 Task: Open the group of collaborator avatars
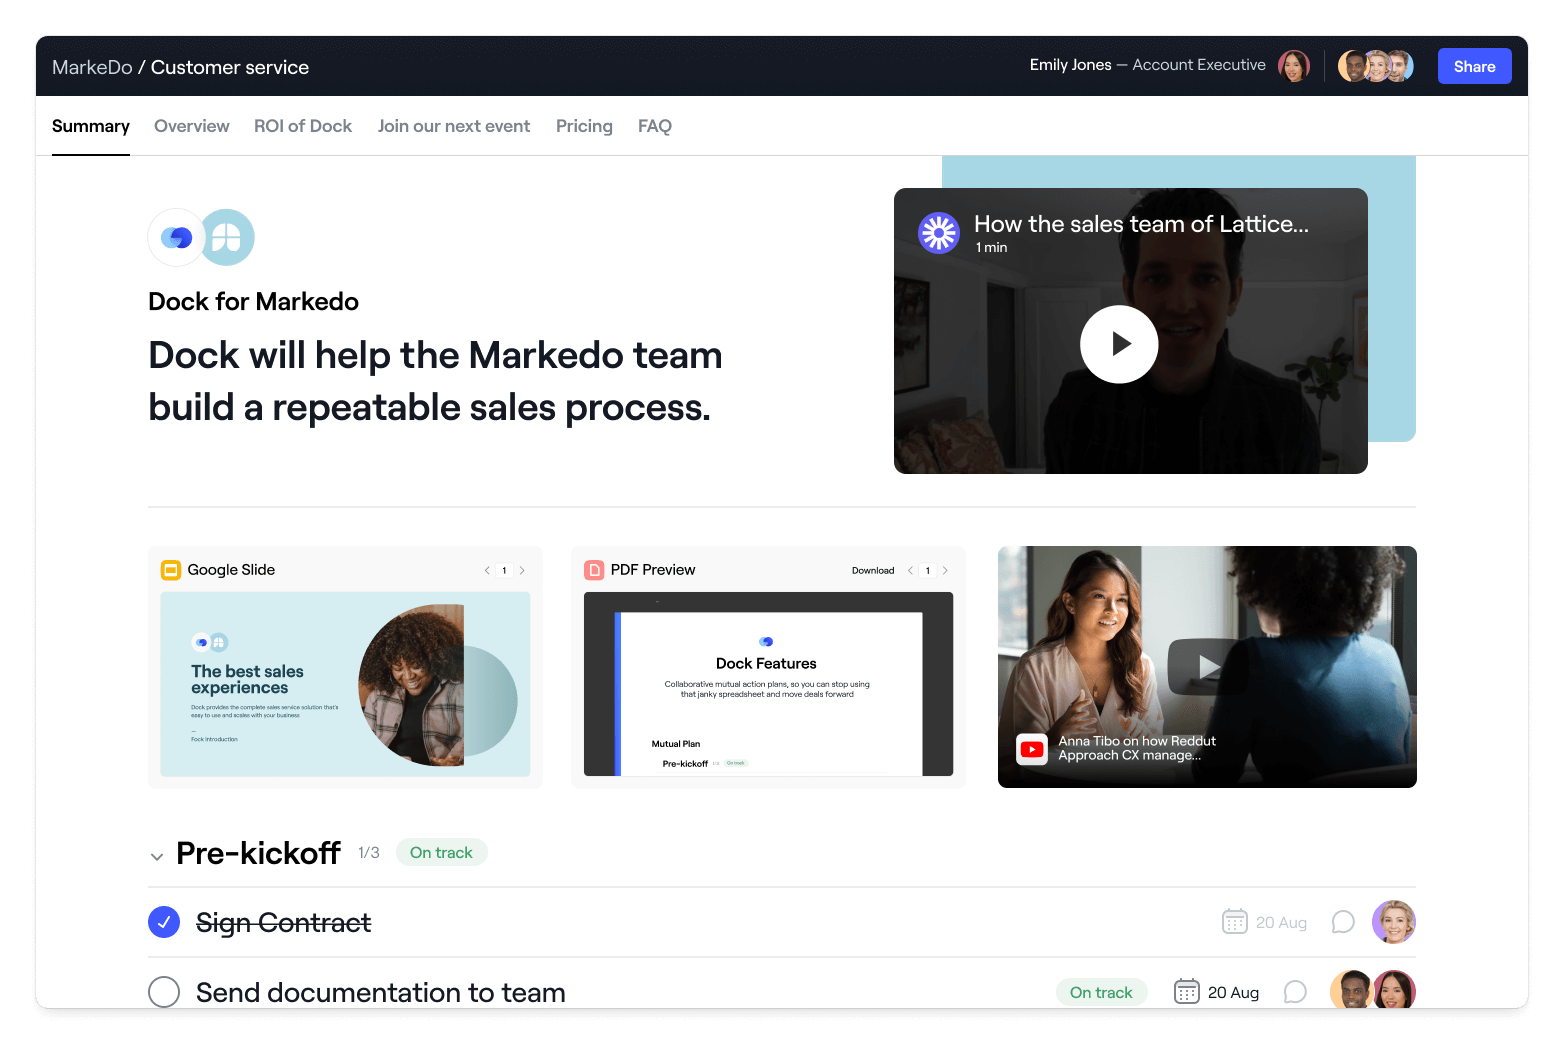pyautogui.click(x=1376, y=66)
